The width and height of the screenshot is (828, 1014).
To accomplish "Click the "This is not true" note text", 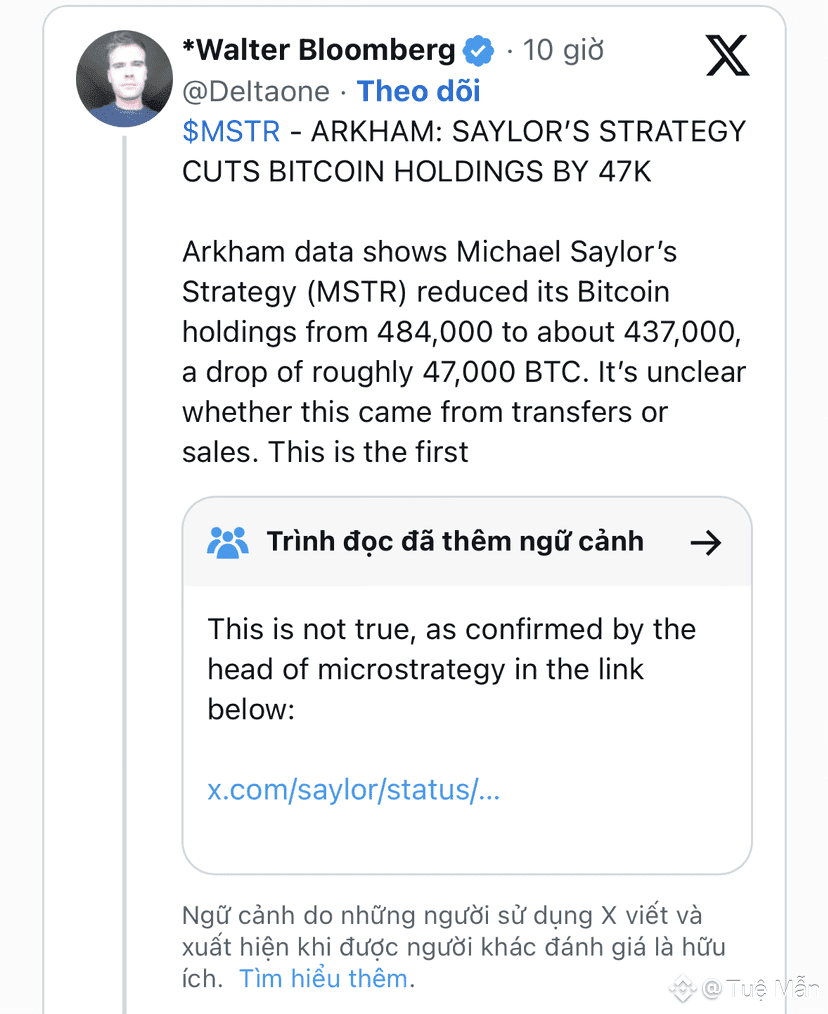I will (451, 668).
